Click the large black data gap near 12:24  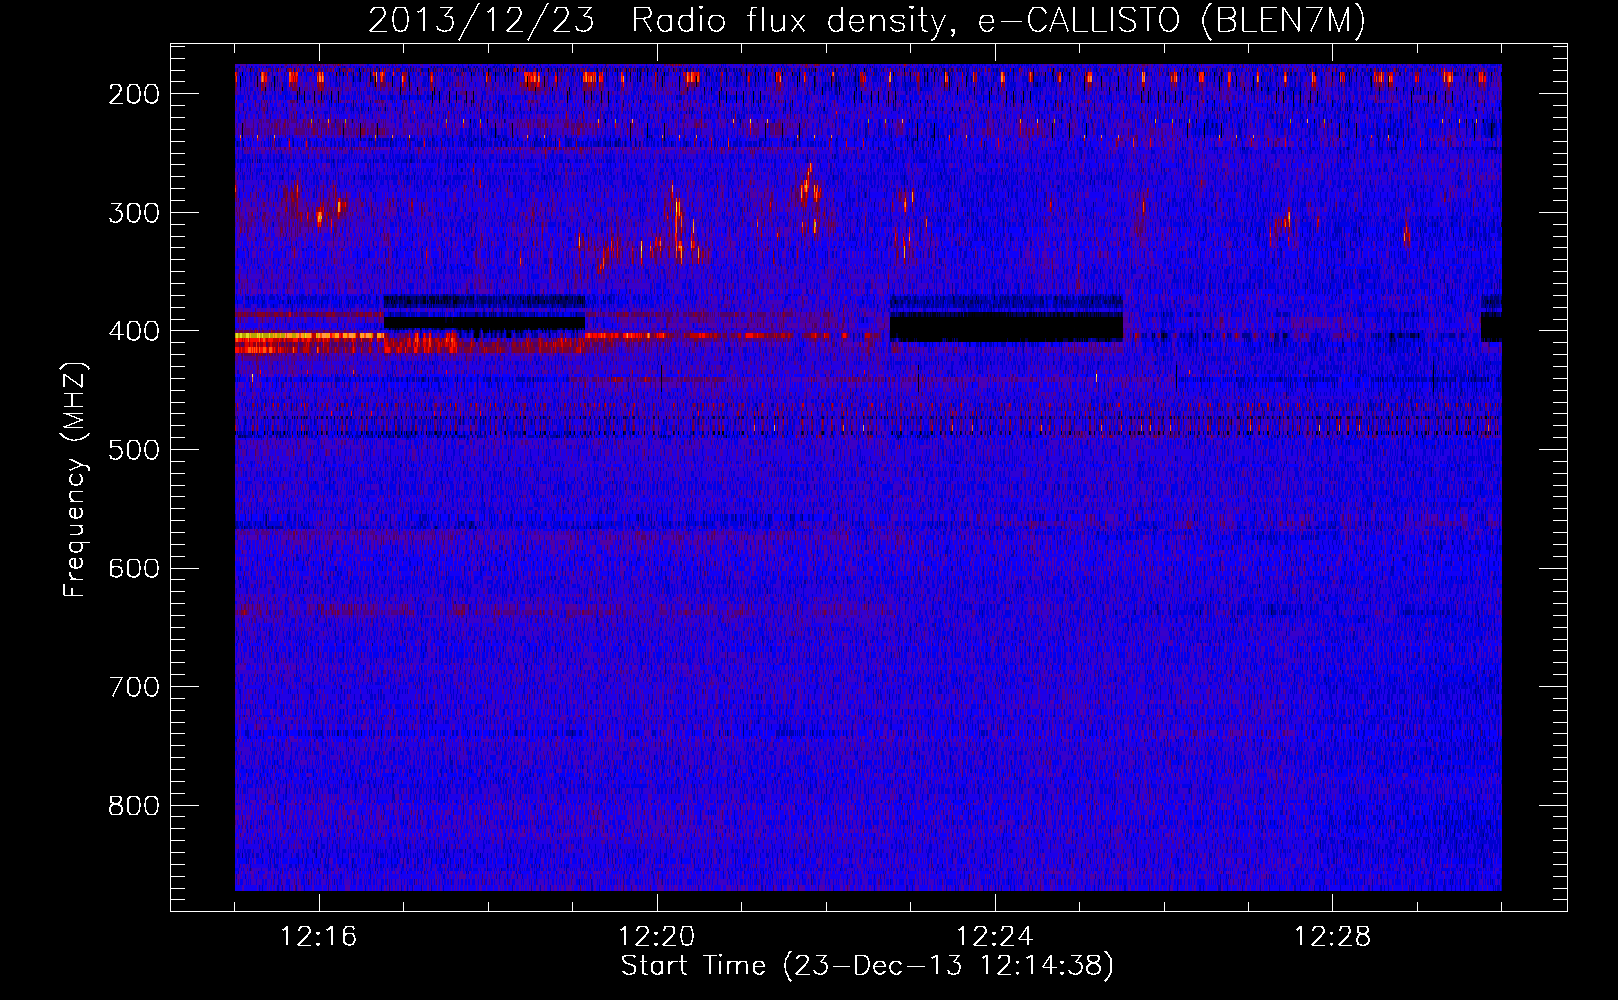tap(1006, 326)
